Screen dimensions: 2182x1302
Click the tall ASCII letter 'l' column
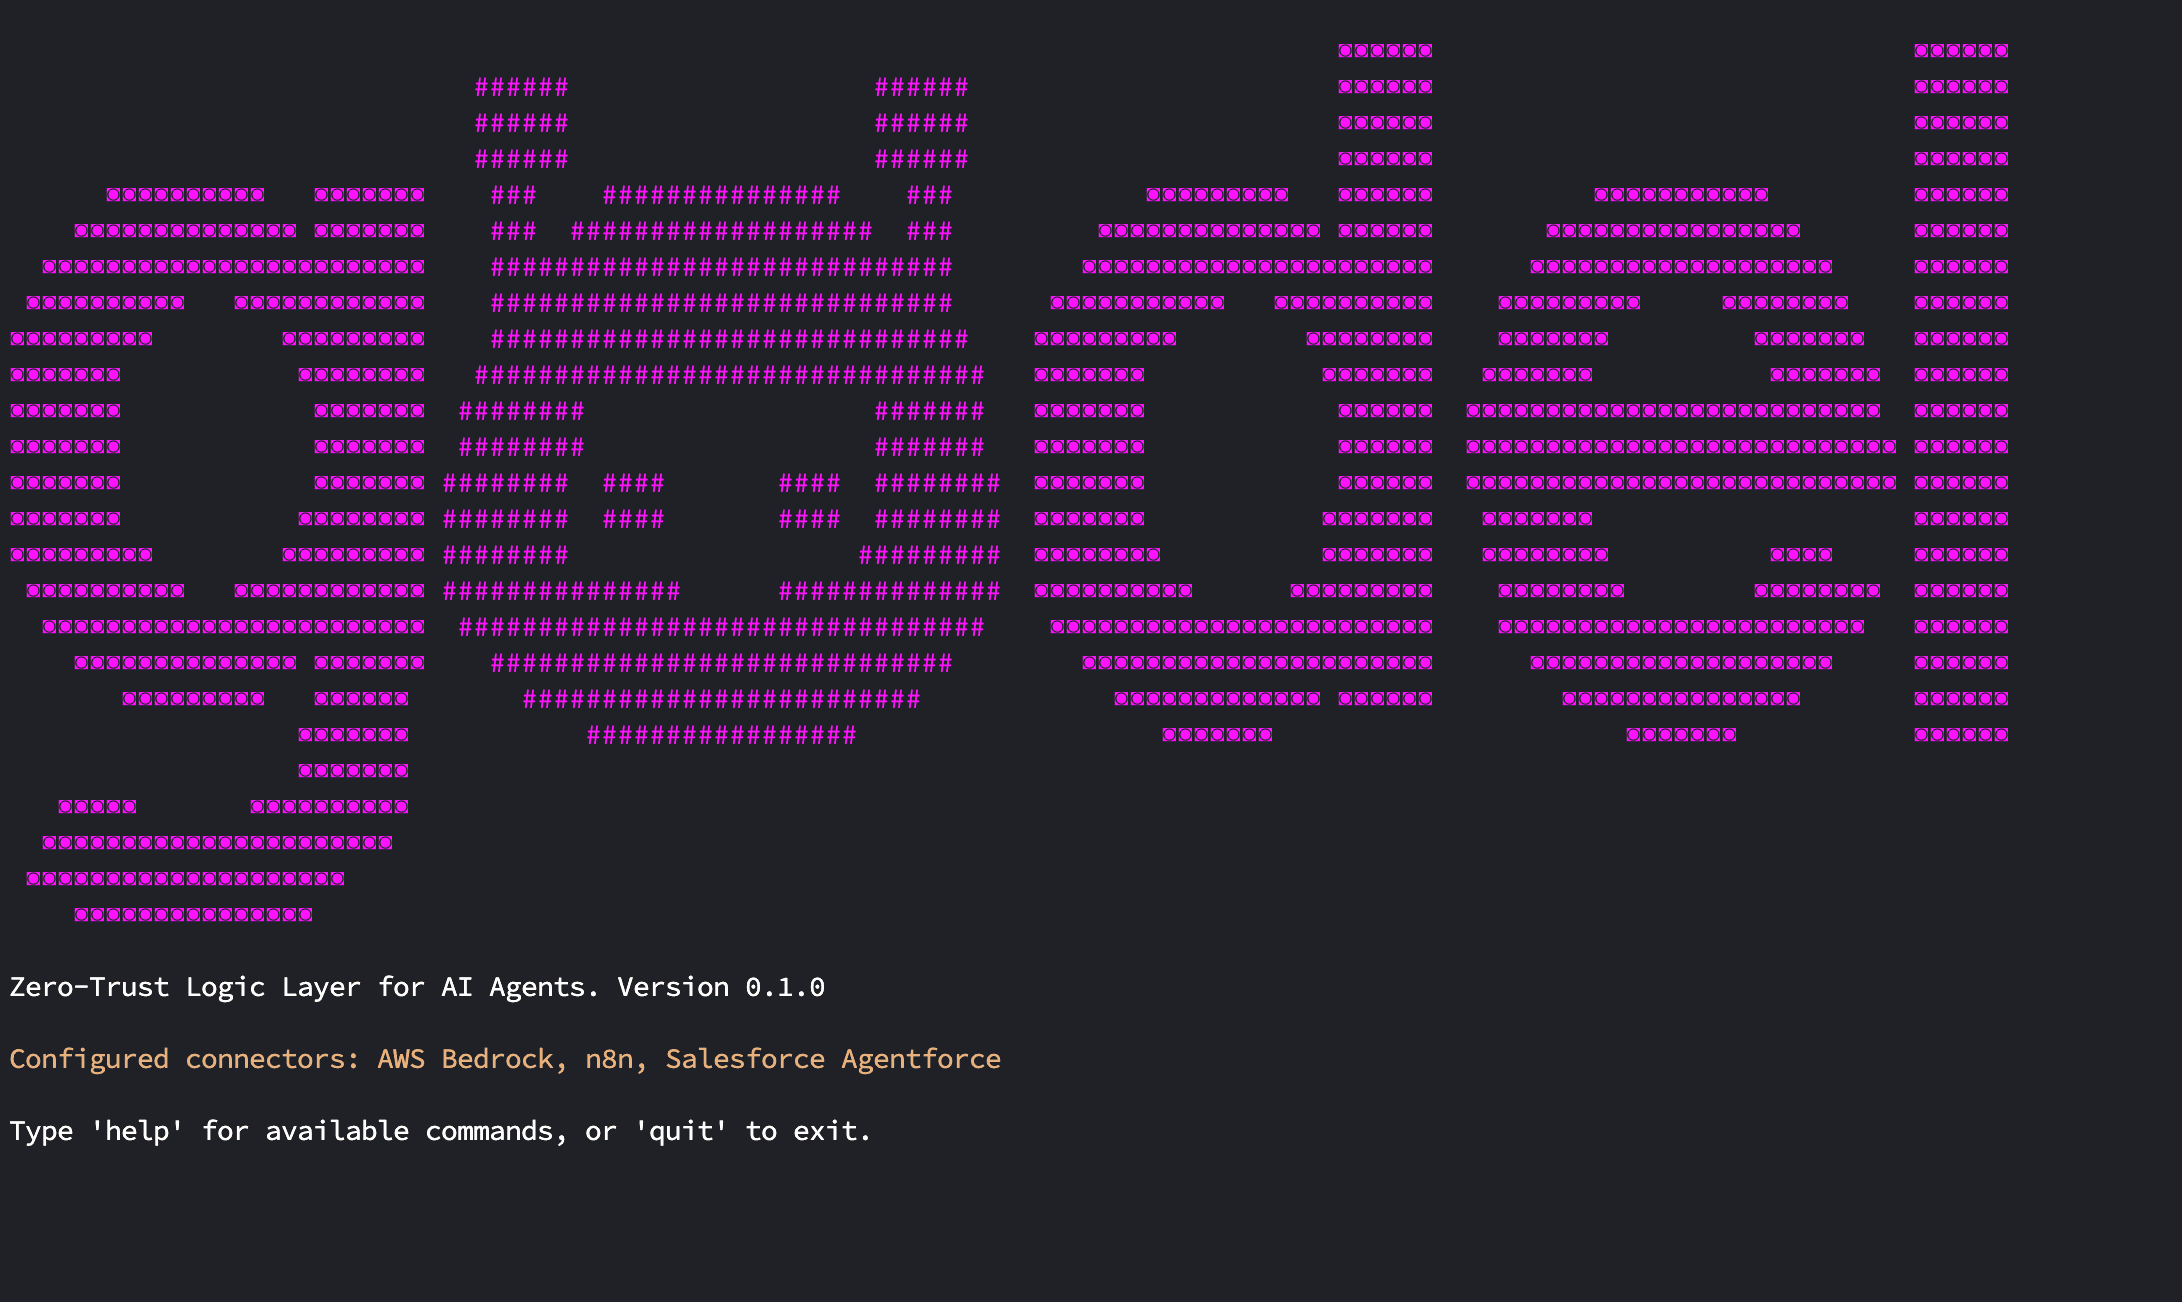[1961, 392]
